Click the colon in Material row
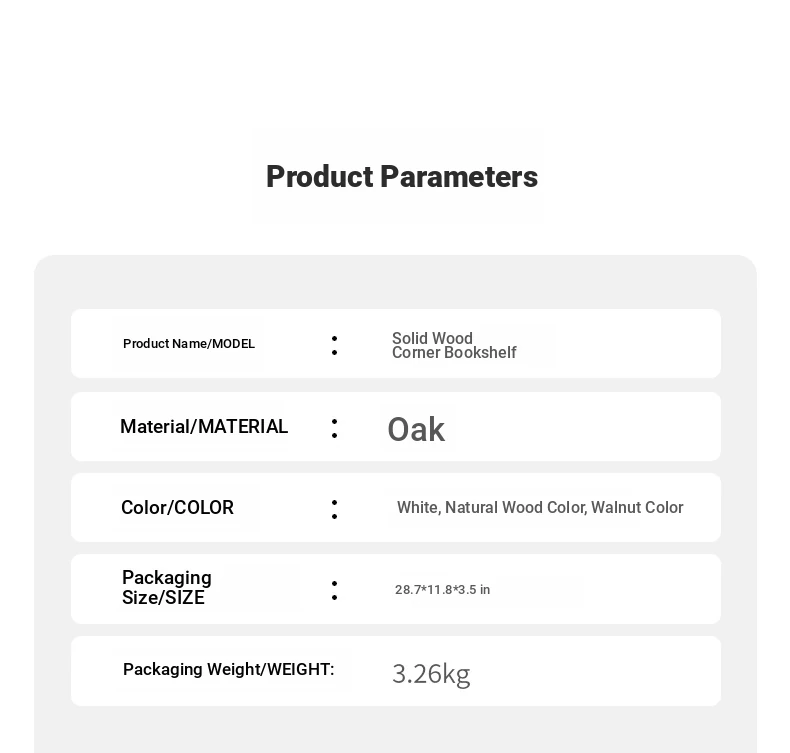Image resolution: width=790 pixels, height=753 pixels. pyautogui.click(x=335, y=428)
